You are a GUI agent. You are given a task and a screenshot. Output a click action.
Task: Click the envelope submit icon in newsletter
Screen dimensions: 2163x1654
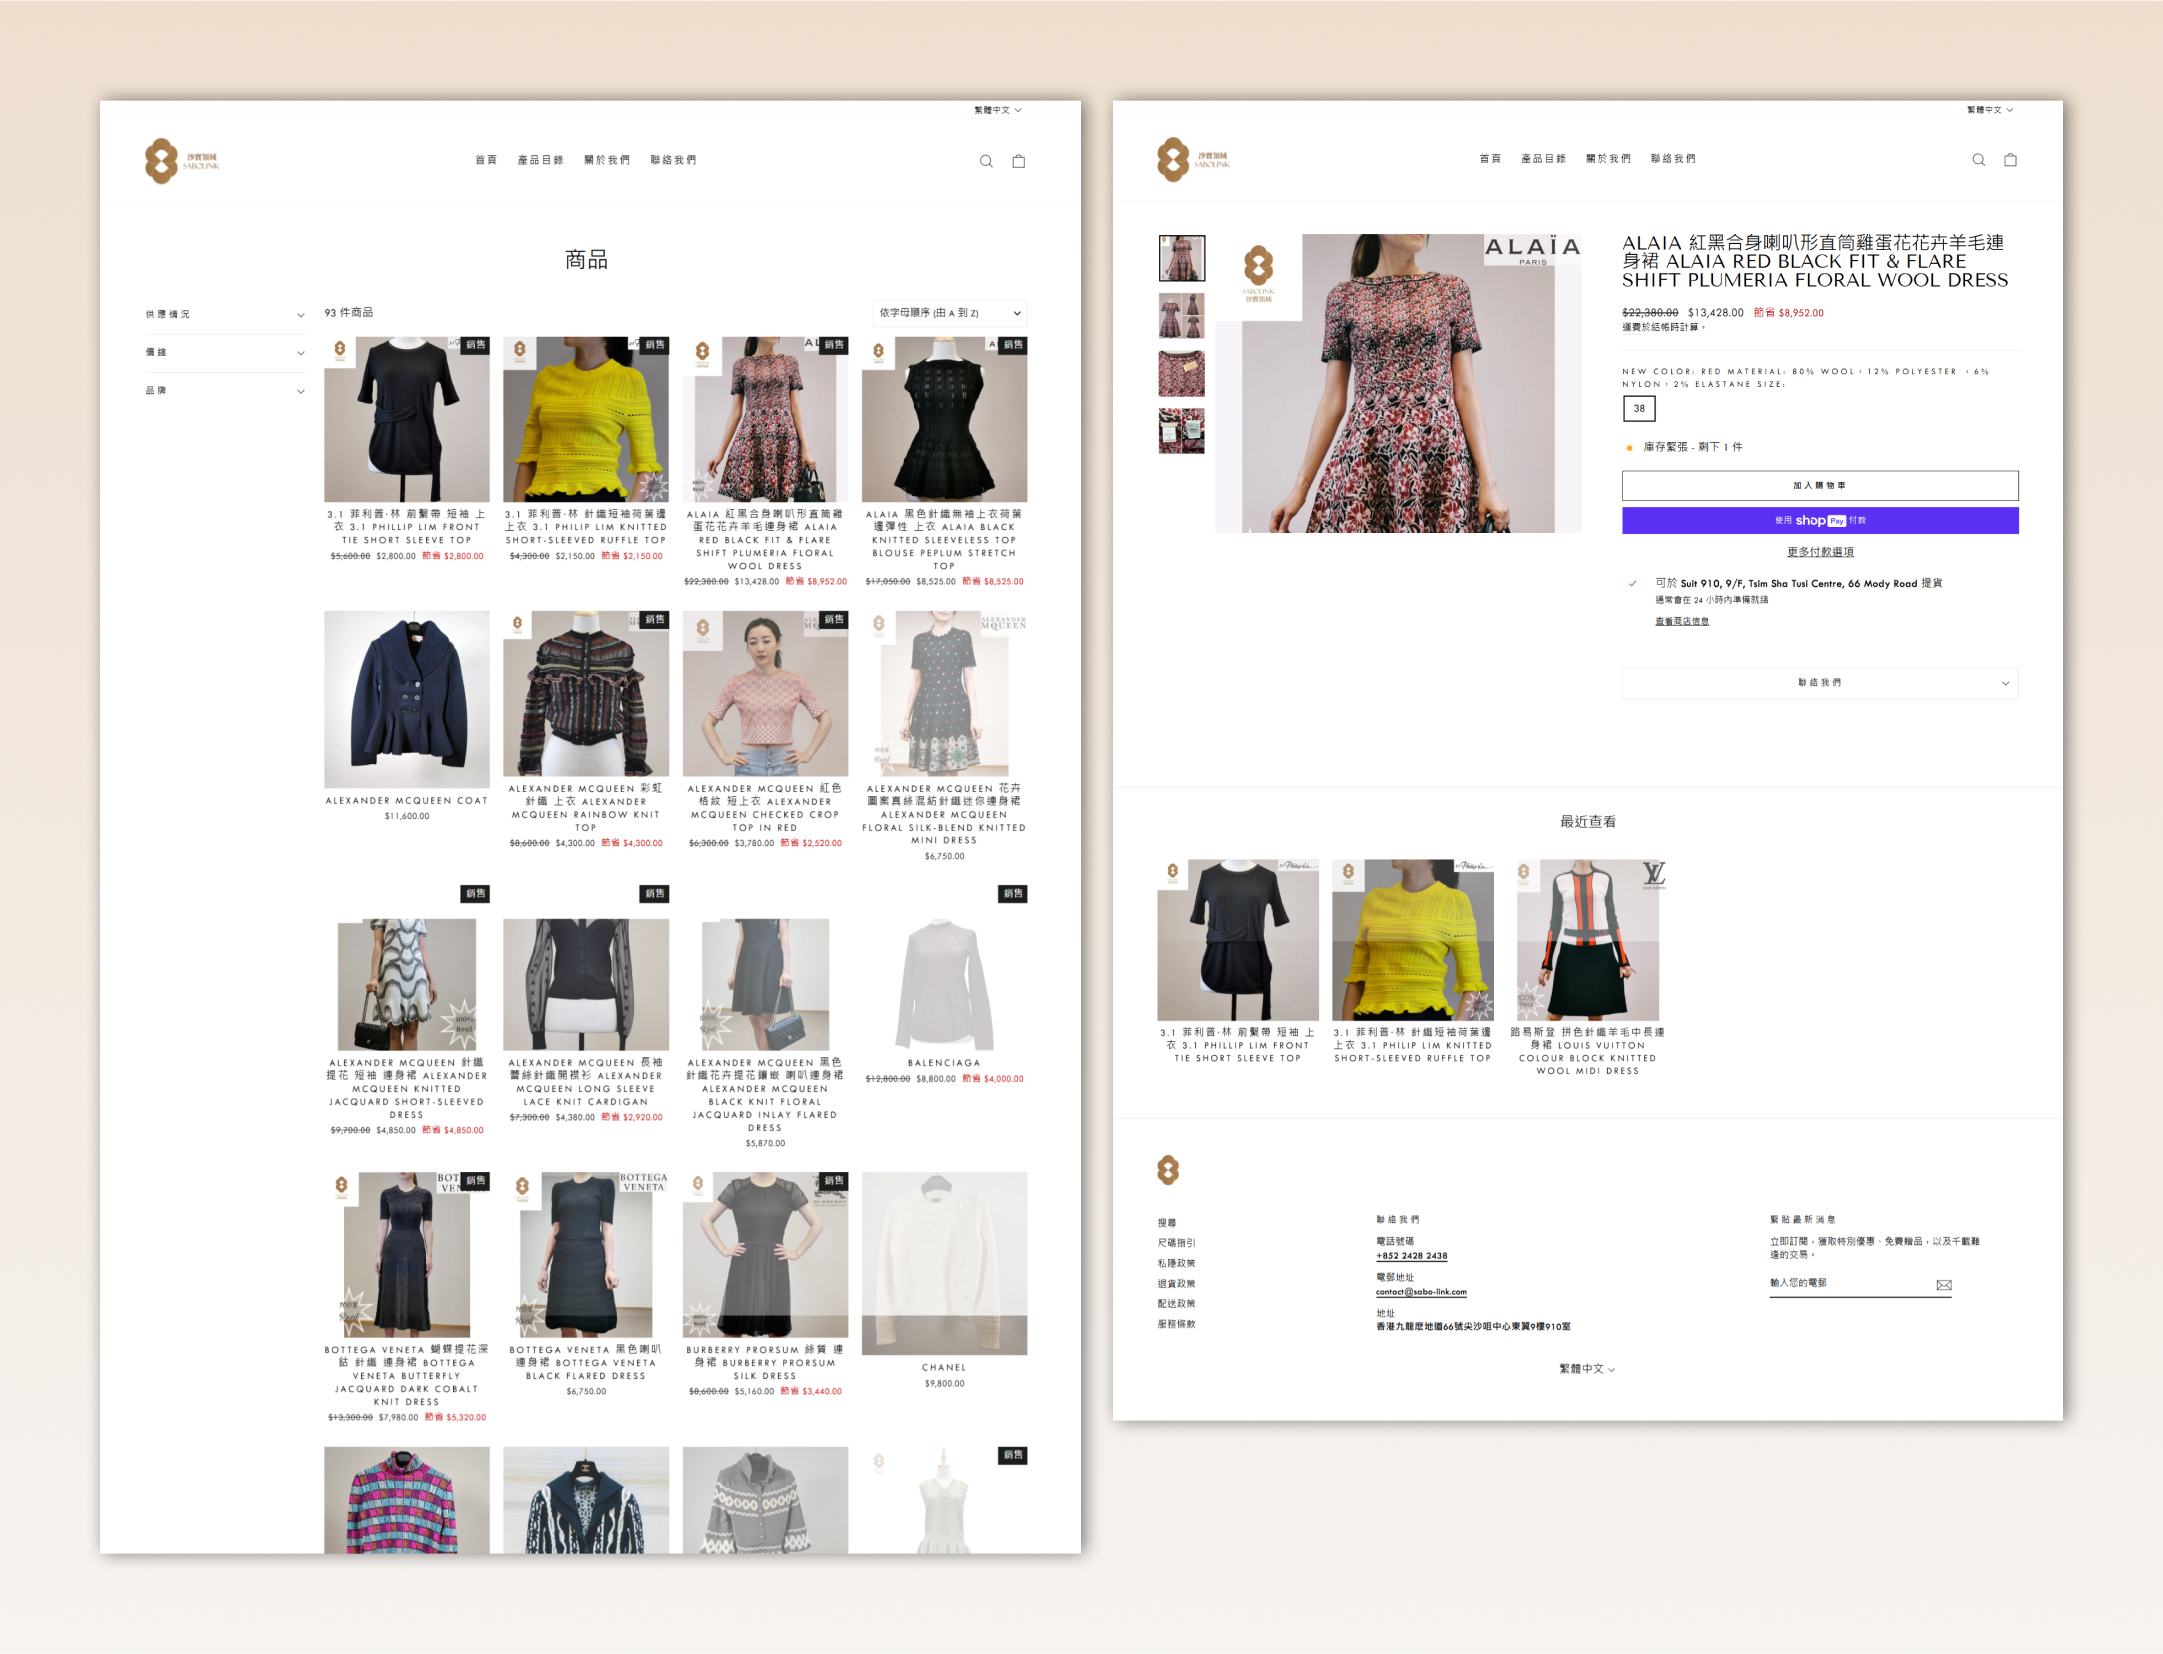pos(1943,1285)
